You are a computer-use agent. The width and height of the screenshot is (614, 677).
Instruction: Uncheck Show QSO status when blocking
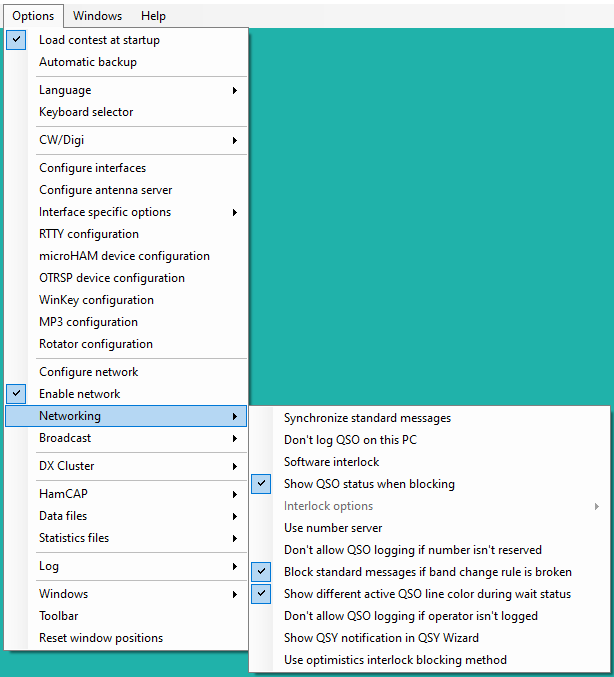coord(430,484)
